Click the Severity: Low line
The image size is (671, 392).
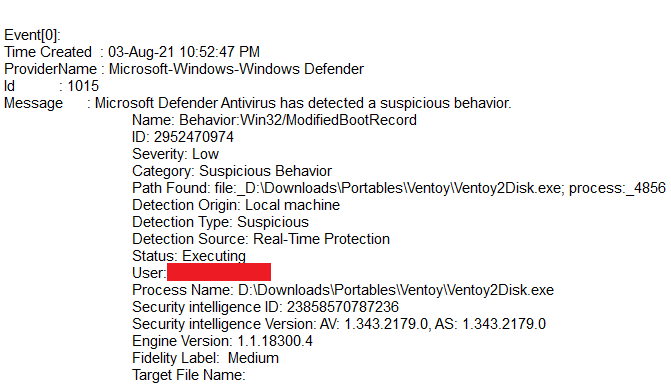pyautogui.click(x=175, y=154)
